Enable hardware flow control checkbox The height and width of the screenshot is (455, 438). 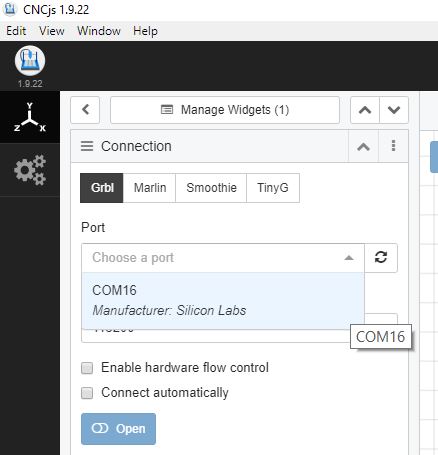pyautogui.click(x=87, y=368)
